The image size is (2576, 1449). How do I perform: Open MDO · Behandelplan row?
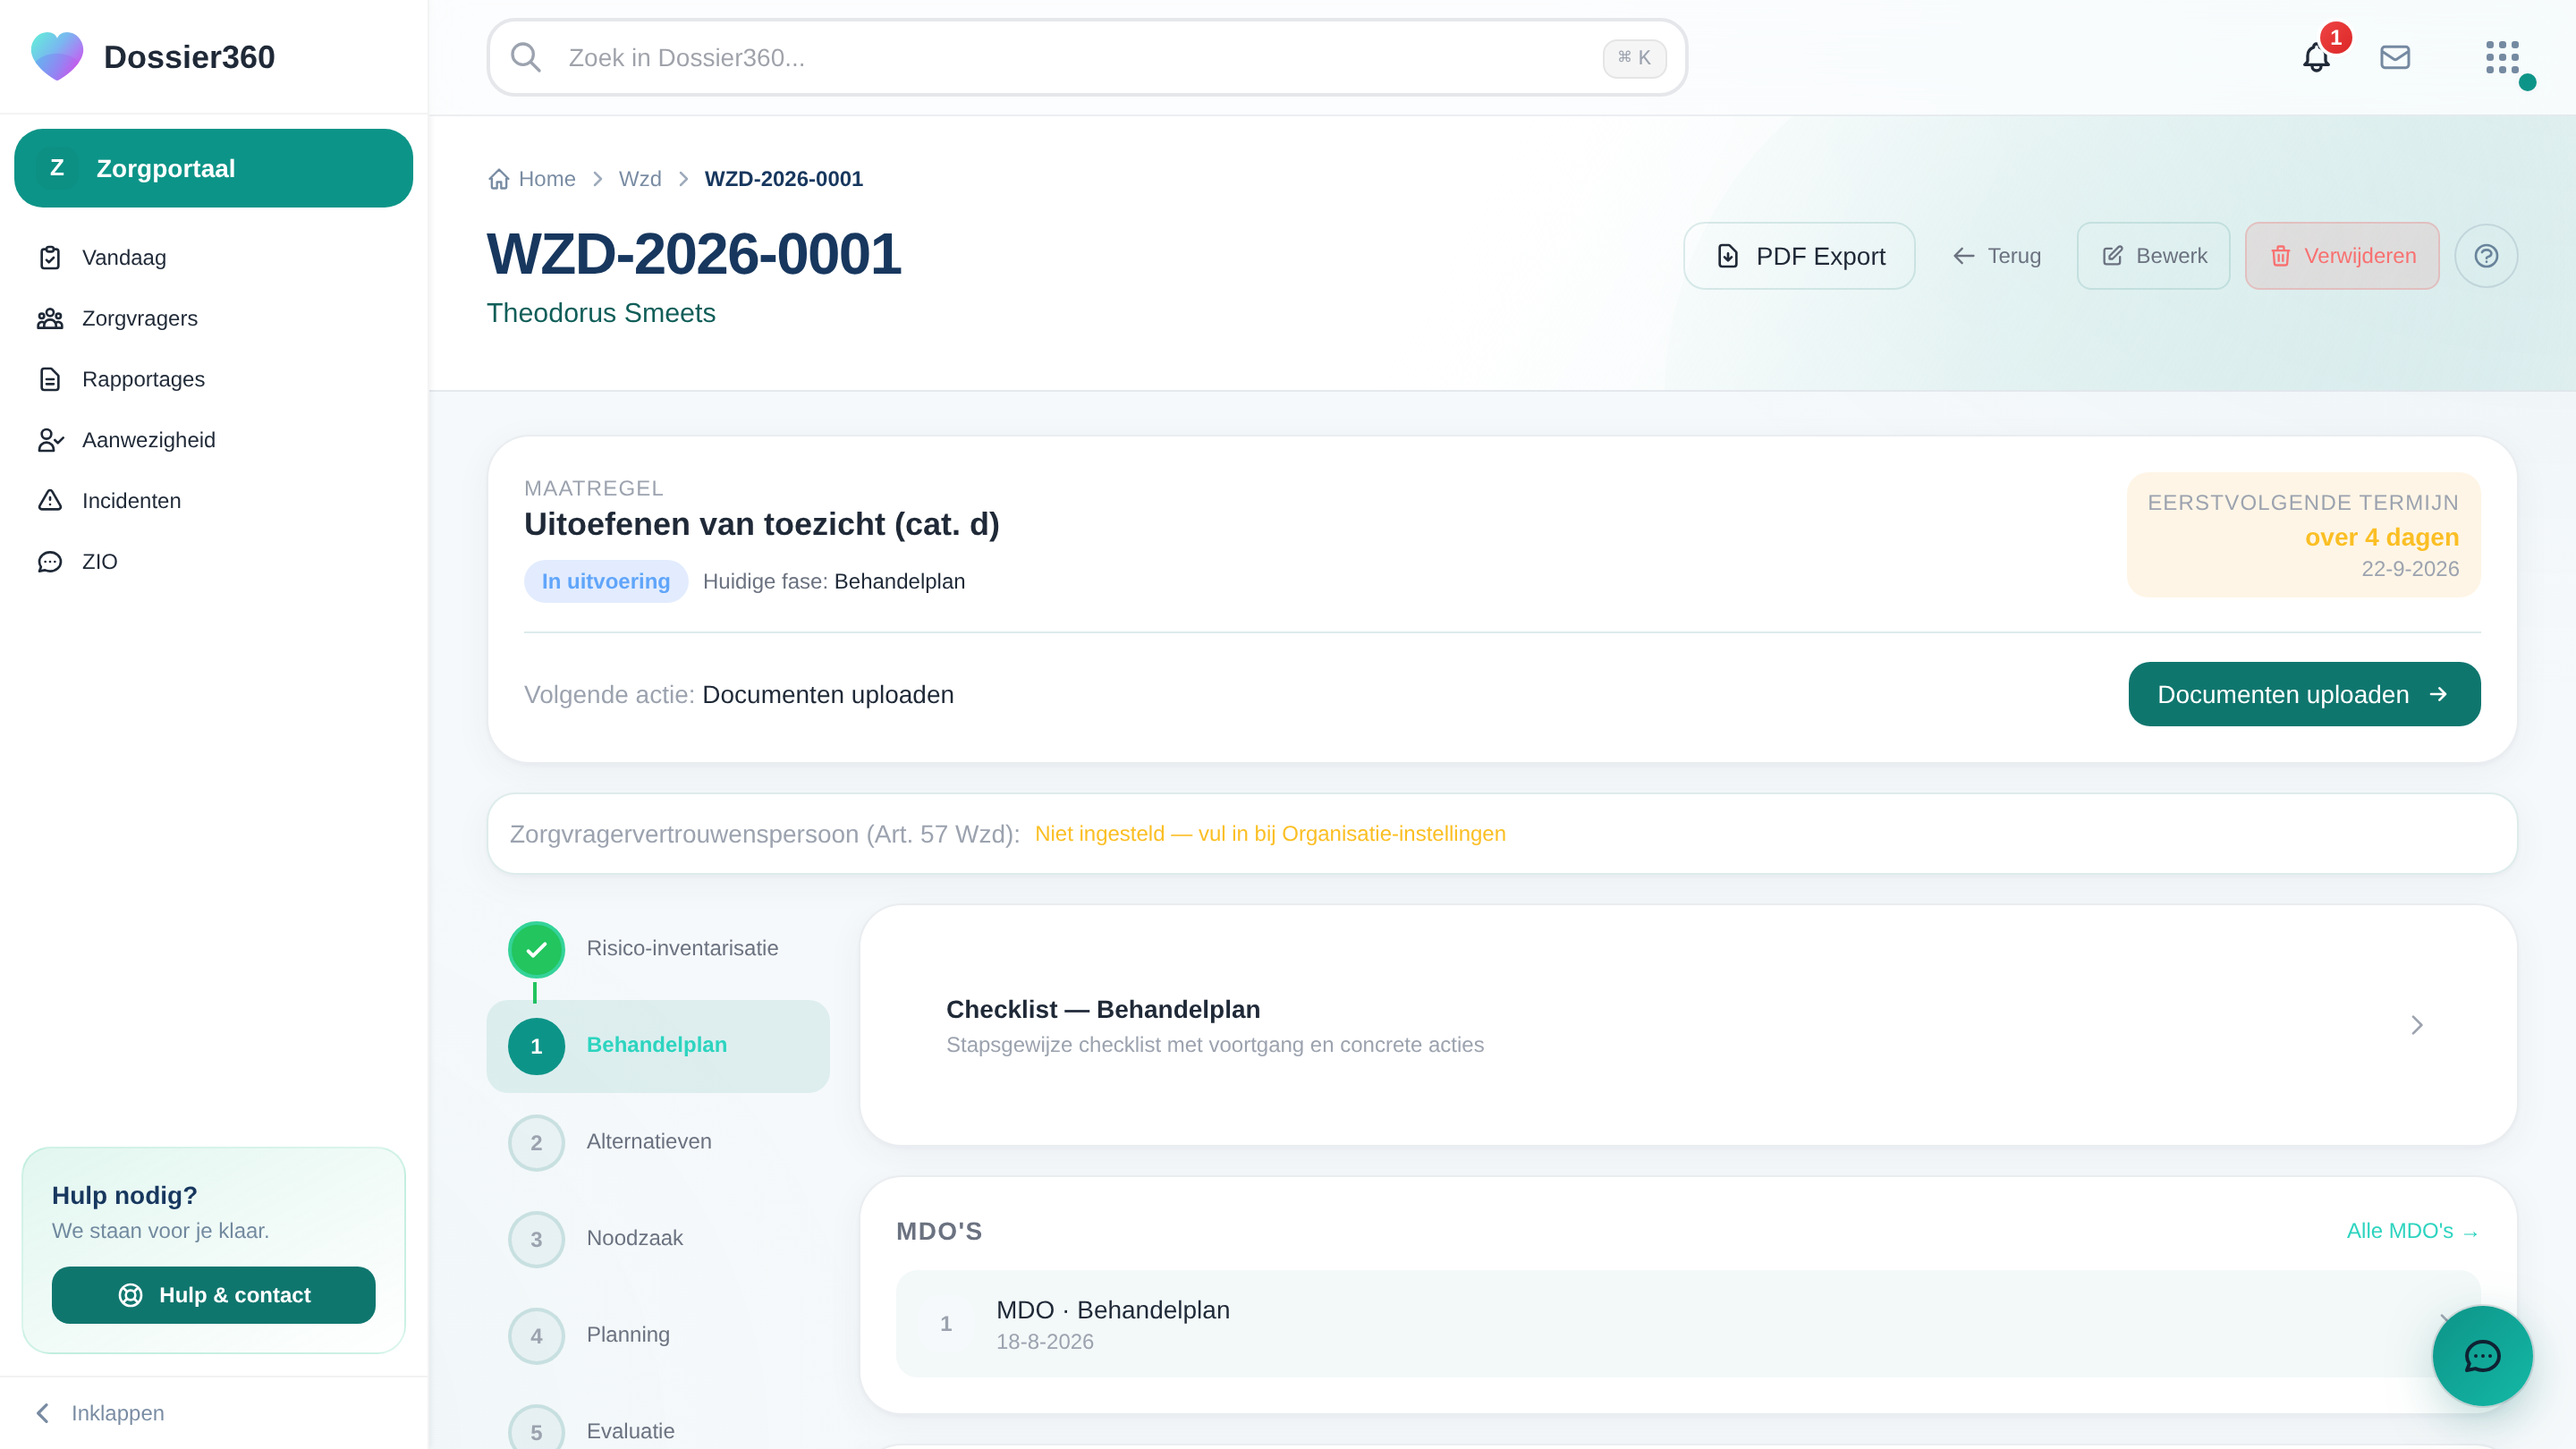click(1687, 1324)
